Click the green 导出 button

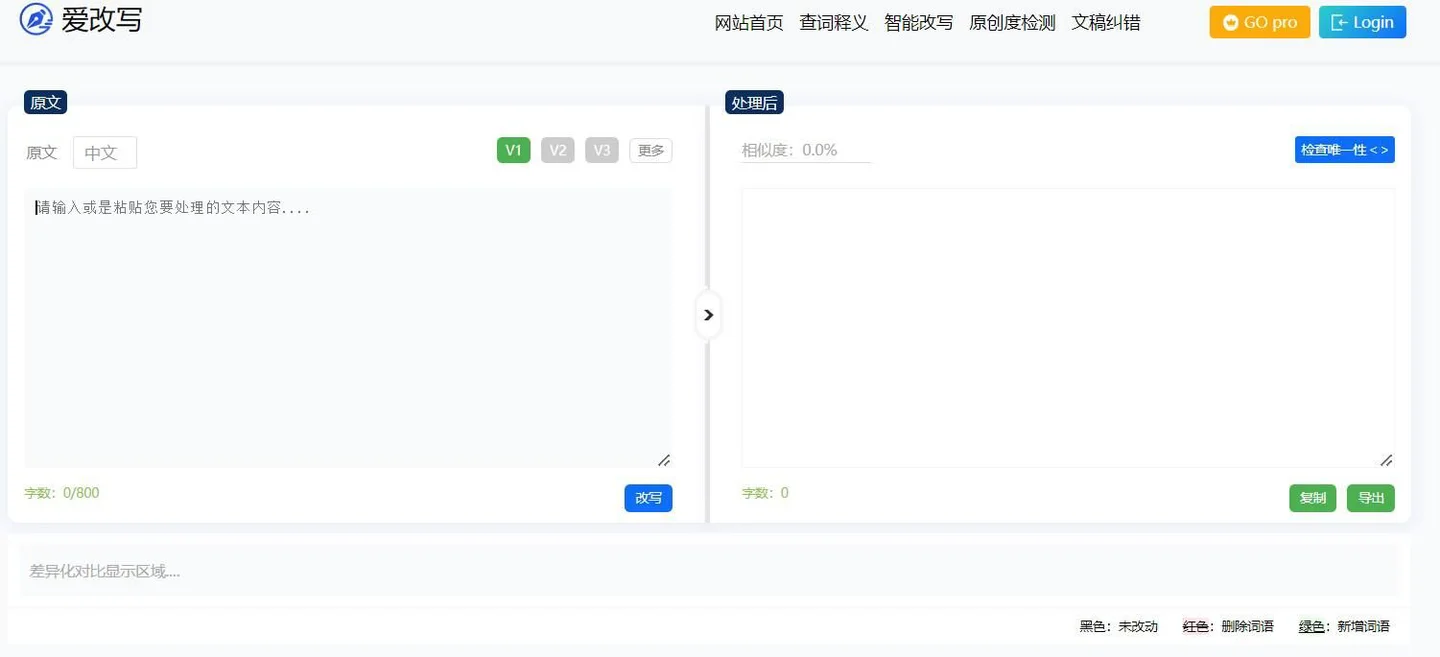[1371, 498]
